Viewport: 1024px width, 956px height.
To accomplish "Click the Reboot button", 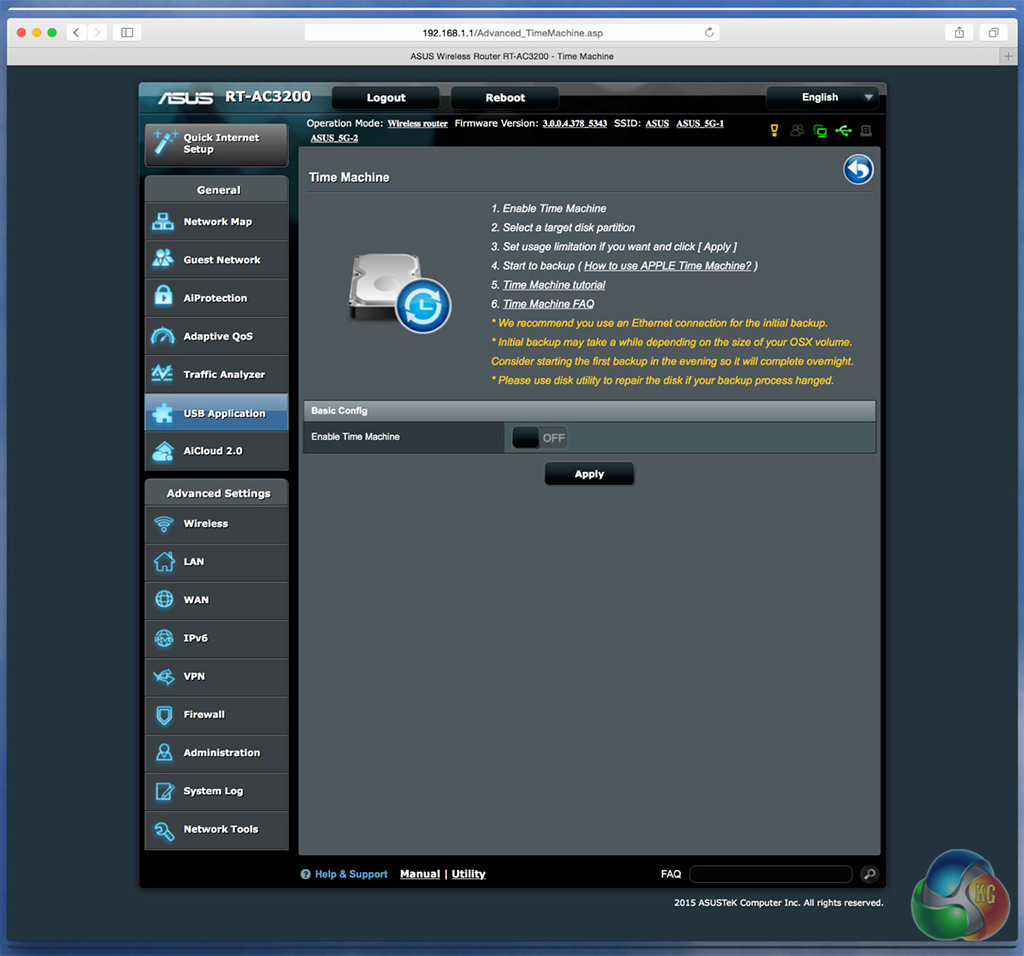I will (x=505, y=97).
